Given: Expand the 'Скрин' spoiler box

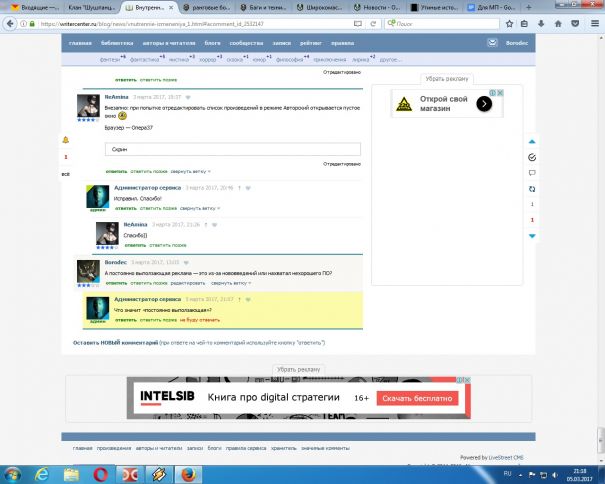Looking at the screenshot, I should tap(232, 150).
